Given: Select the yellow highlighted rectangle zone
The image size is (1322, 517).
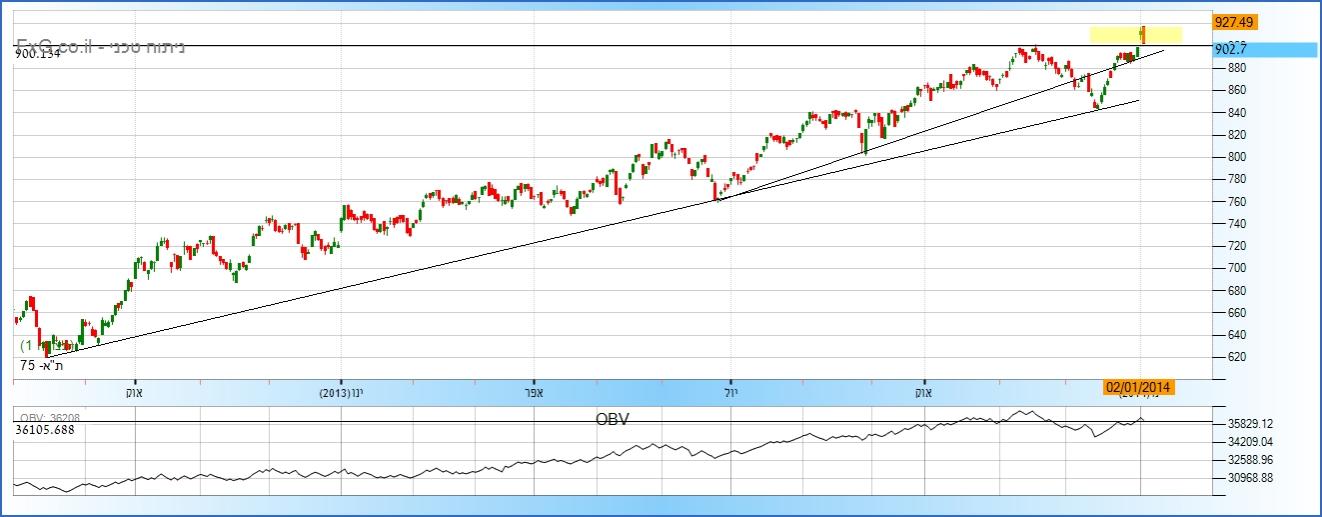Looking at the screenshot, I should pyautogui.click(x=1135, y=34).
